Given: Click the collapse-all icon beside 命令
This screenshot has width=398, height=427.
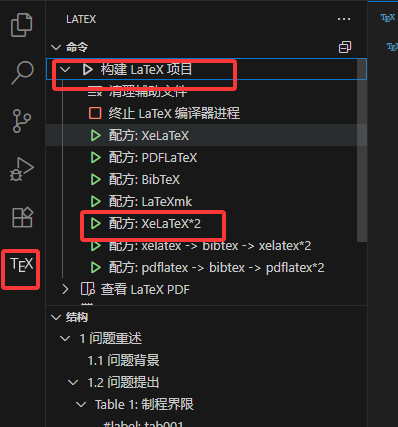Looking at the screenshot, I should point(345,47).
